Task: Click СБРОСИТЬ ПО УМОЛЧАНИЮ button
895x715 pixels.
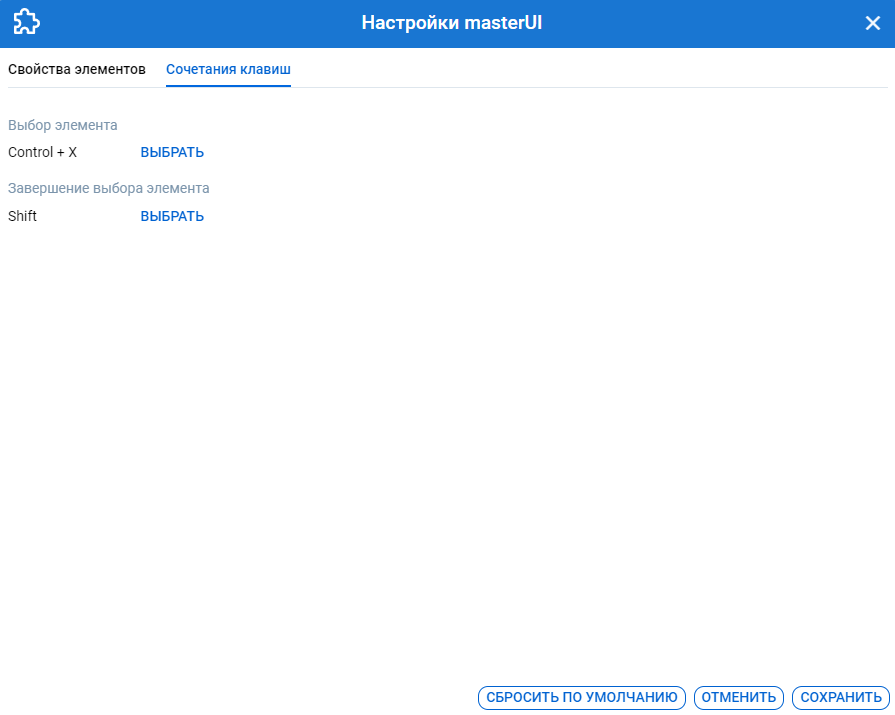Action: coord(582,697)
